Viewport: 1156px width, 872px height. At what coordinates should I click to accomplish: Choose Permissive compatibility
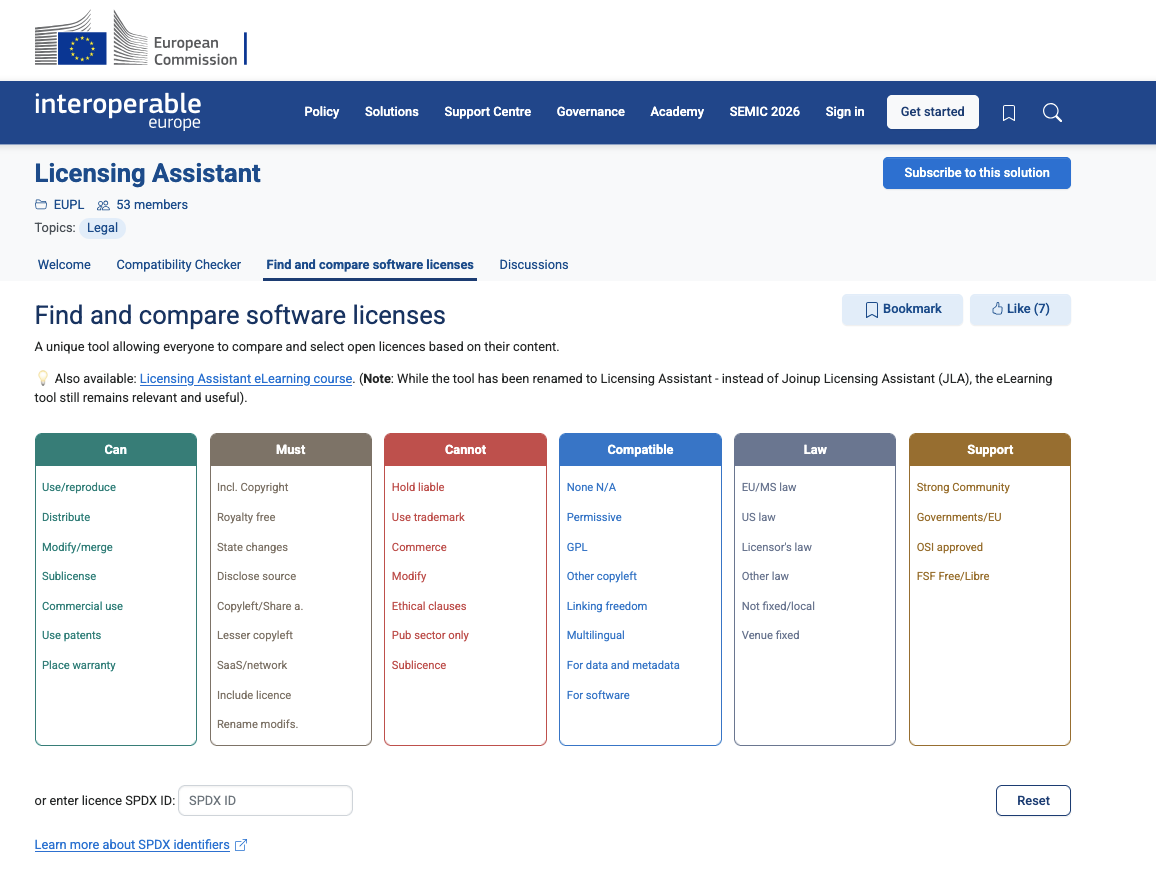click(x=594, y=517)
